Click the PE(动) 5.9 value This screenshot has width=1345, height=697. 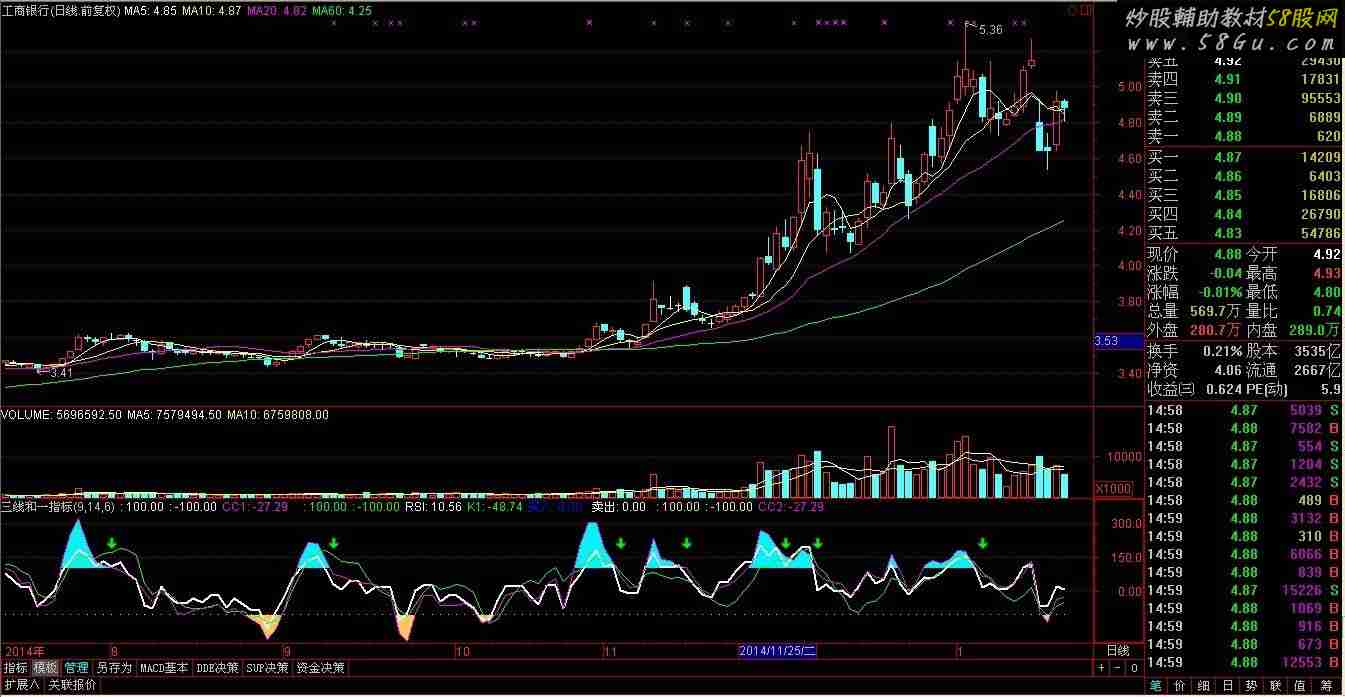[1330, 389]
